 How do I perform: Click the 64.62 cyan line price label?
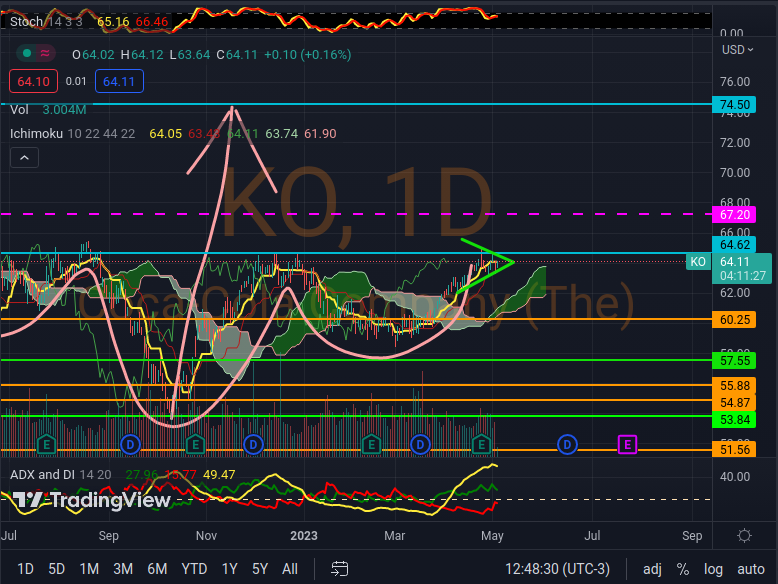tap(734, 245)
